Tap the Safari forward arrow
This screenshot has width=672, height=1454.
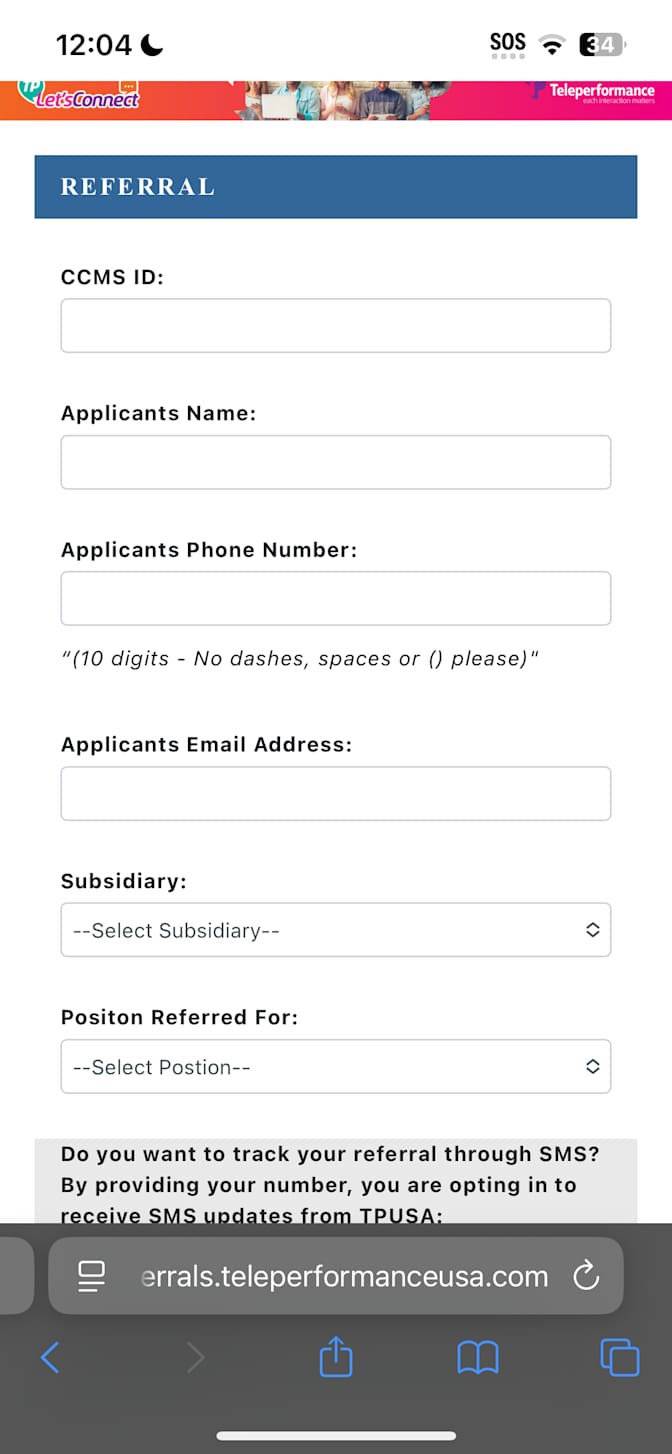click(195, 1357)
